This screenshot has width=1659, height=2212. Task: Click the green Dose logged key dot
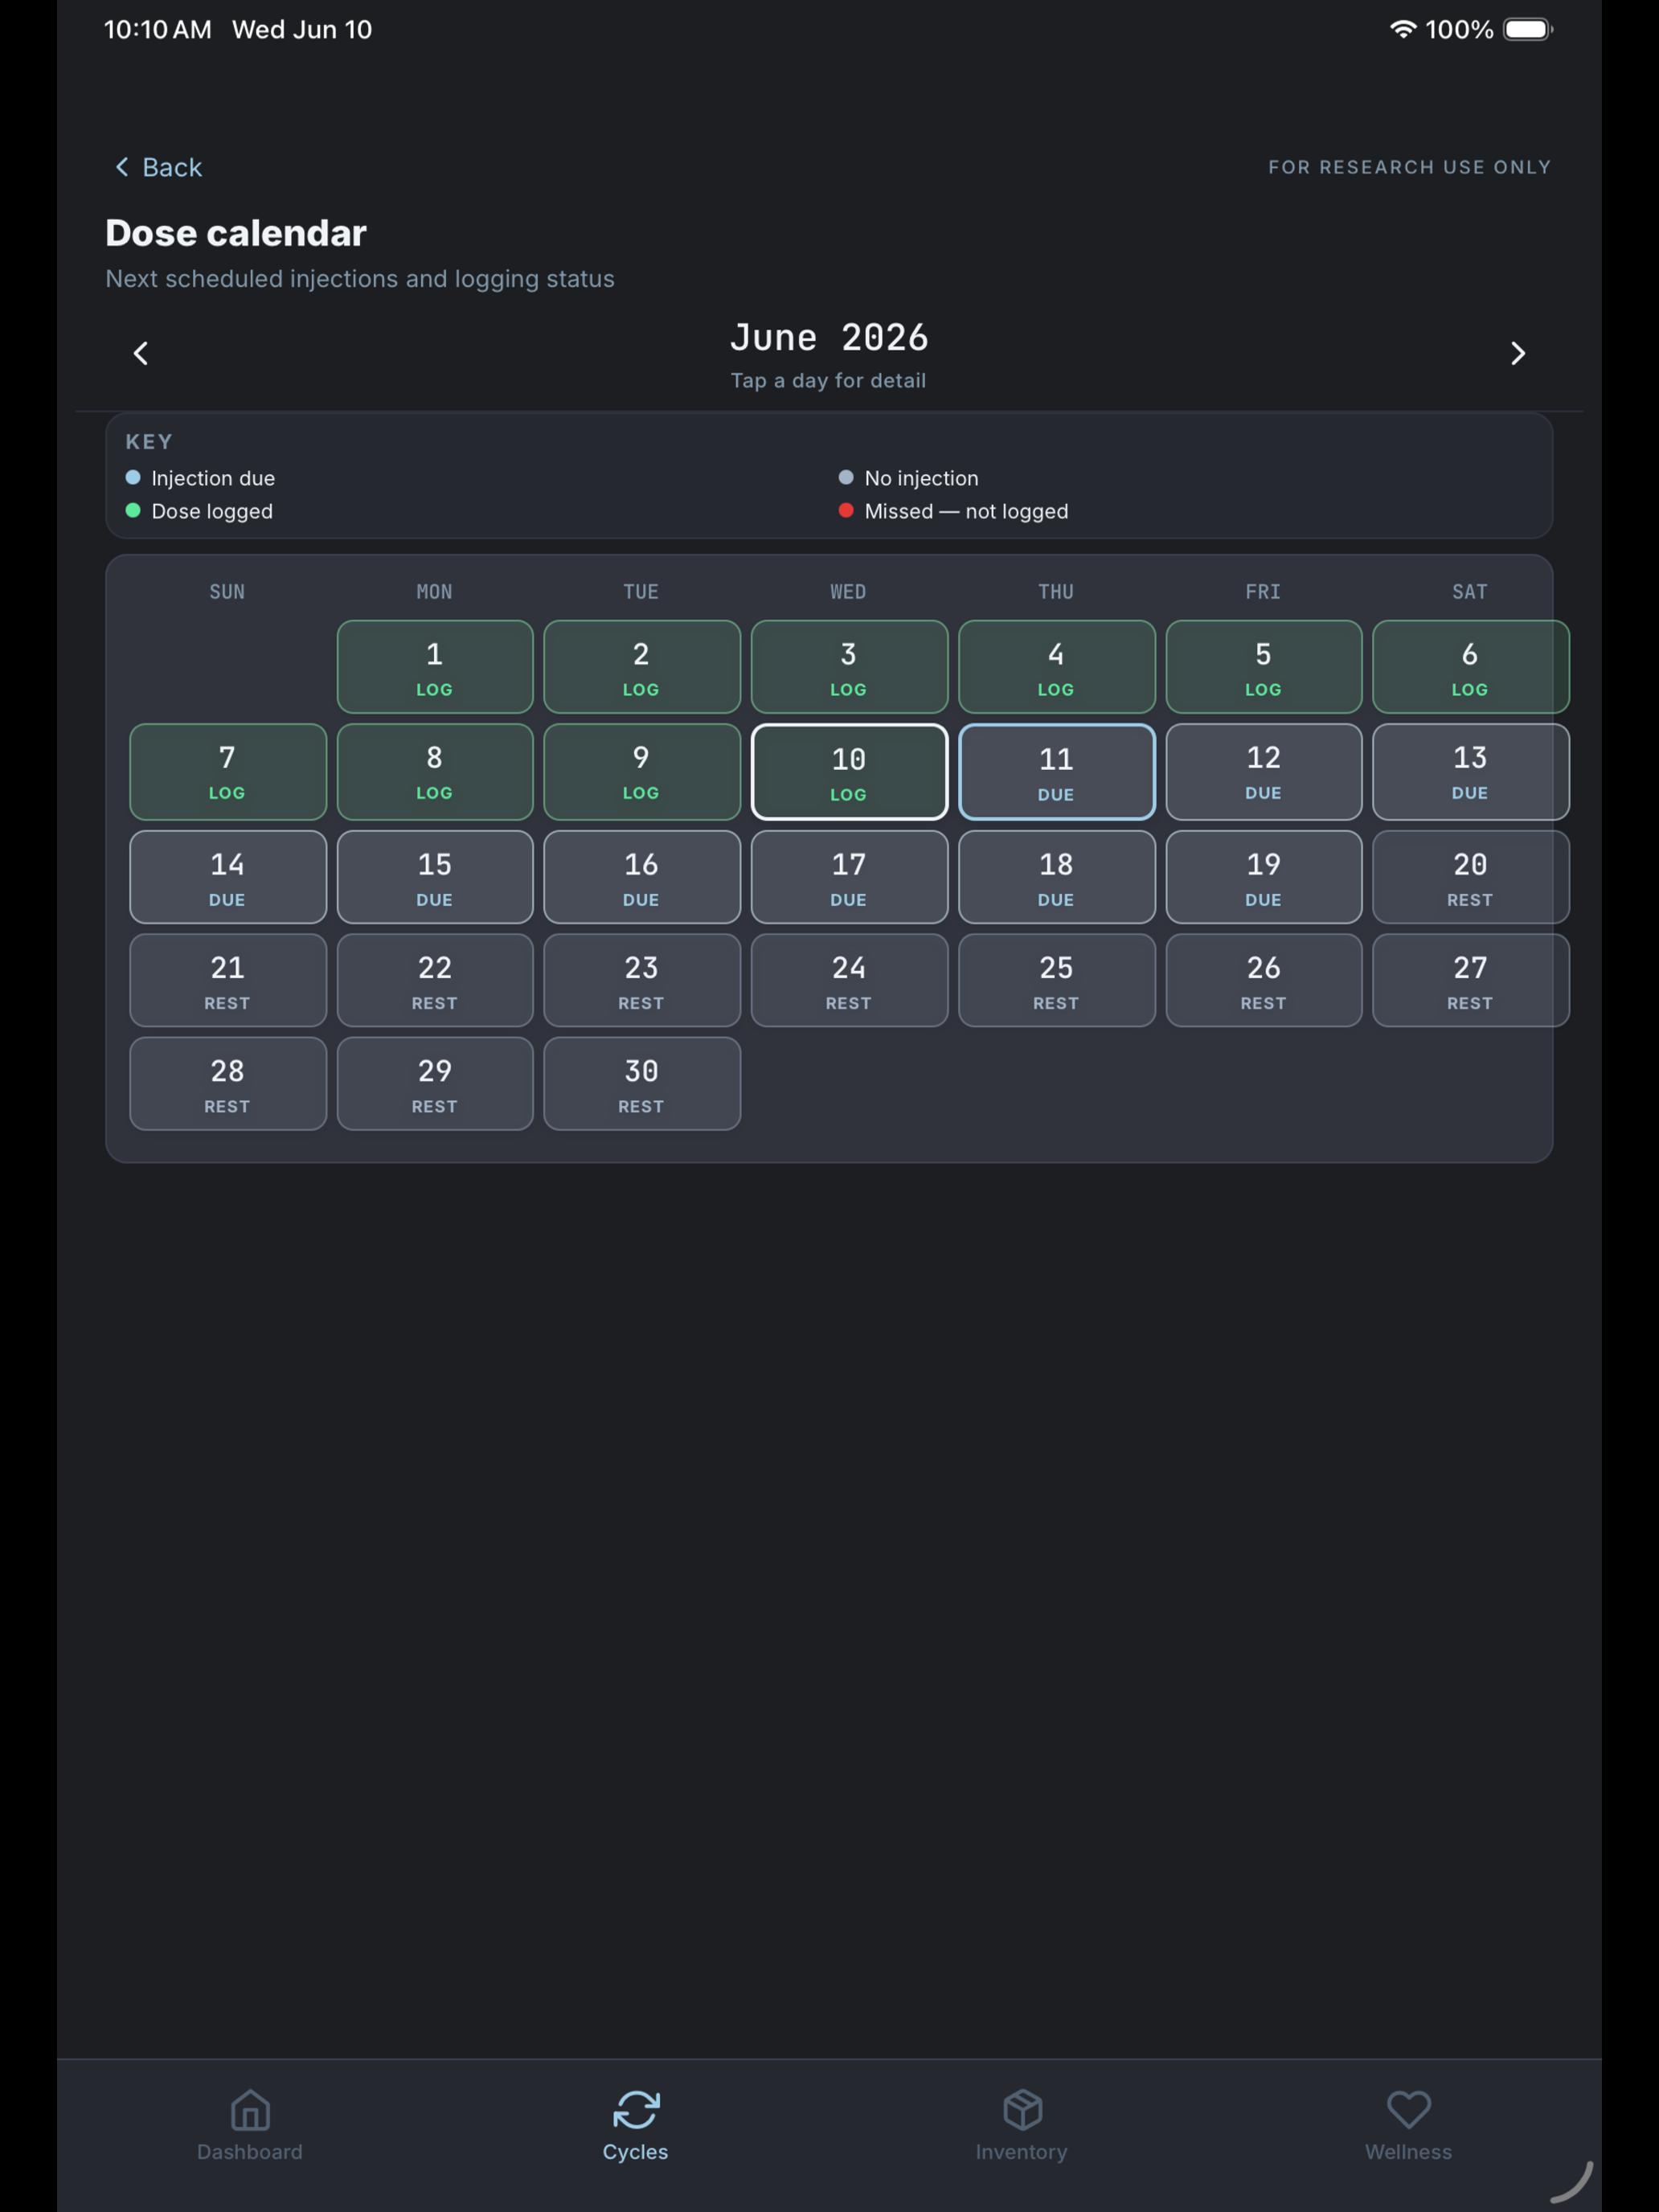click(133, 510)
